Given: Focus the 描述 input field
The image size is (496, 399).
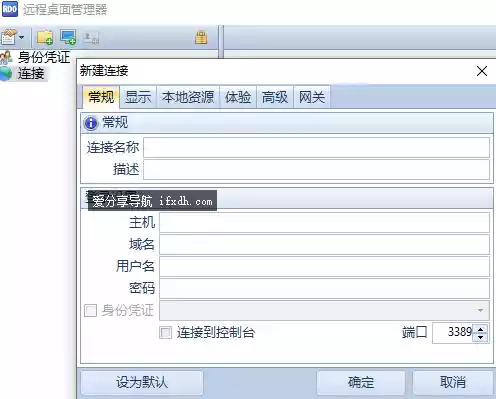Looking at the screenshot, I should pyautogui.click(x=316, y=169).
